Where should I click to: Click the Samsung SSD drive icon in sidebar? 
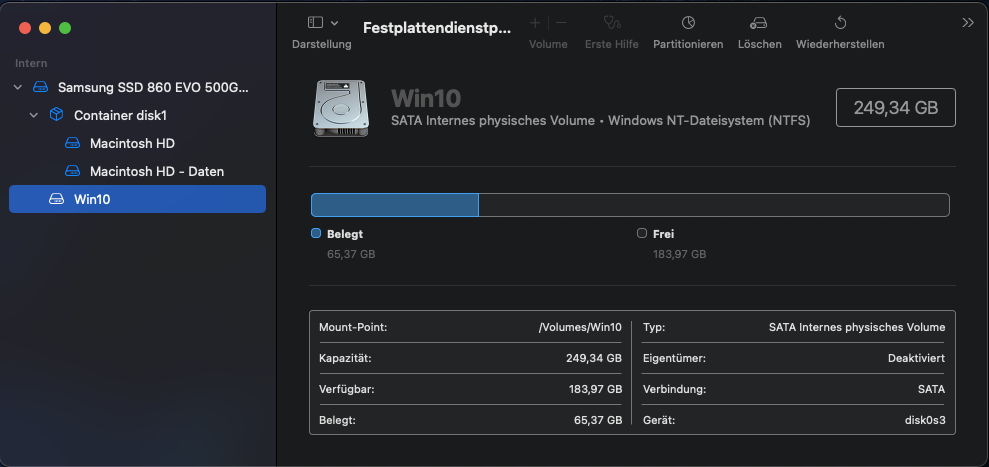click(x=40, y=88)
